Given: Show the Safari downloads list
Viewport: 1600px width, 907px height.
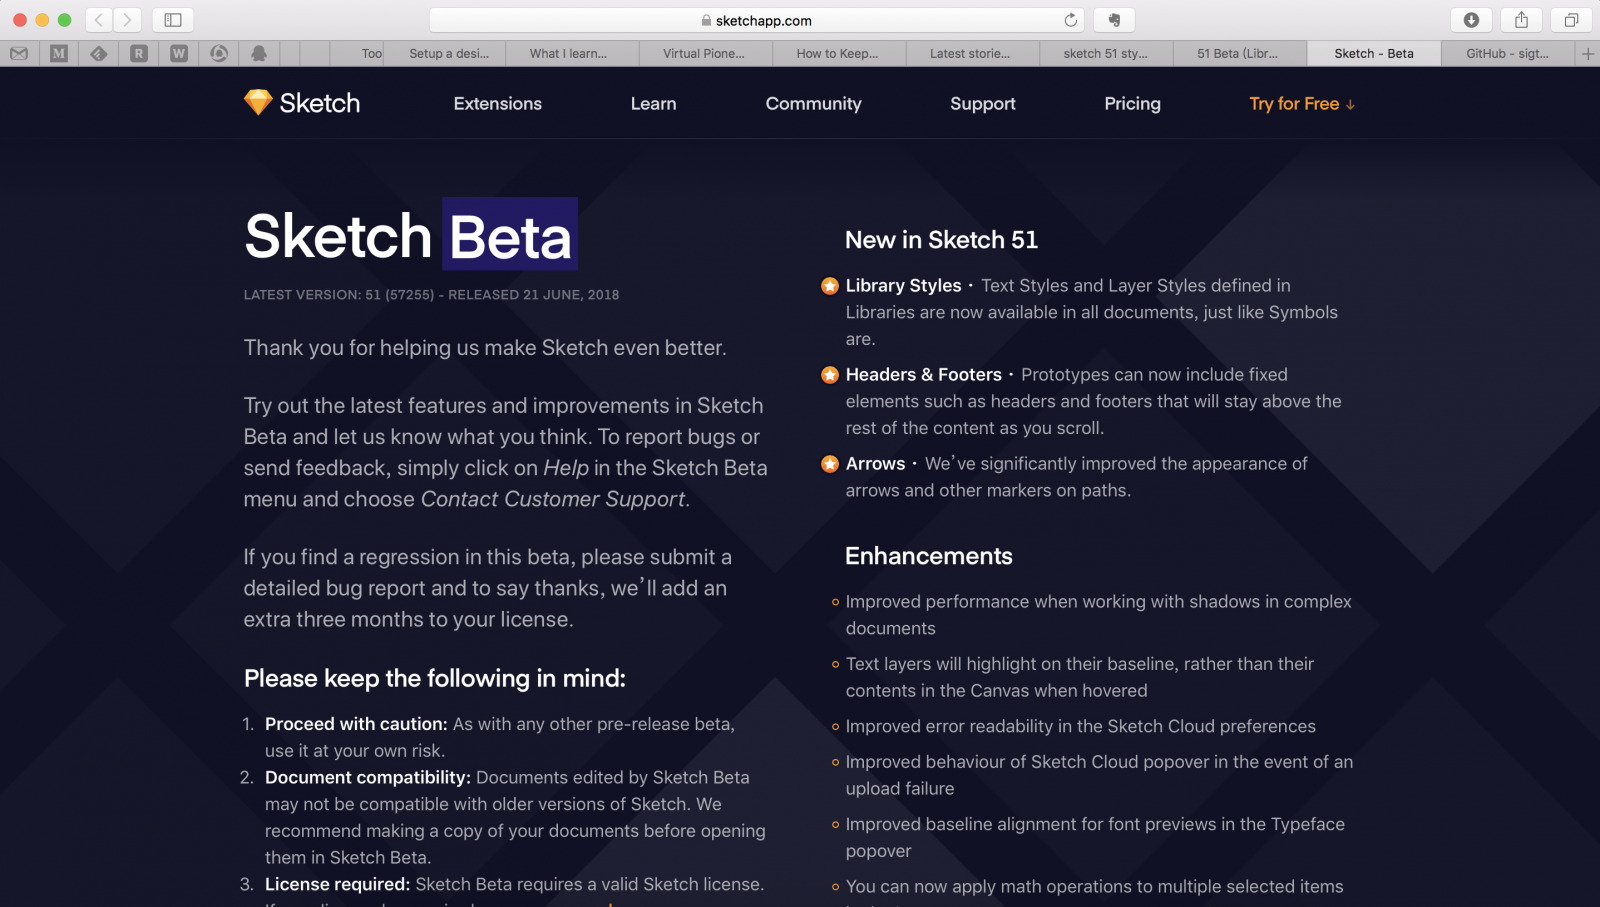Looking at the screenshot, I should [1471, 20].
